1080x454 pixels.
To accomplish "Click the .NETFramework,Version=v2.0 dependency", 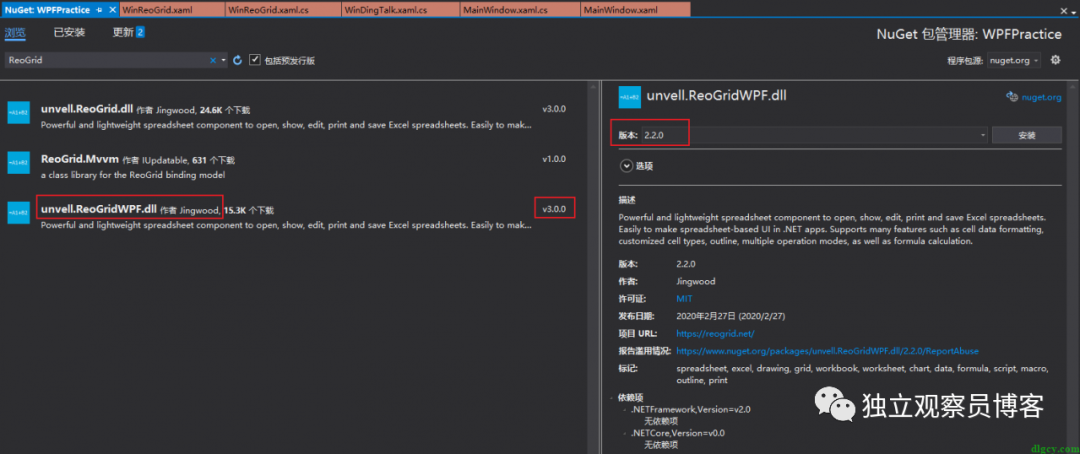I will [x=690, y=409].
